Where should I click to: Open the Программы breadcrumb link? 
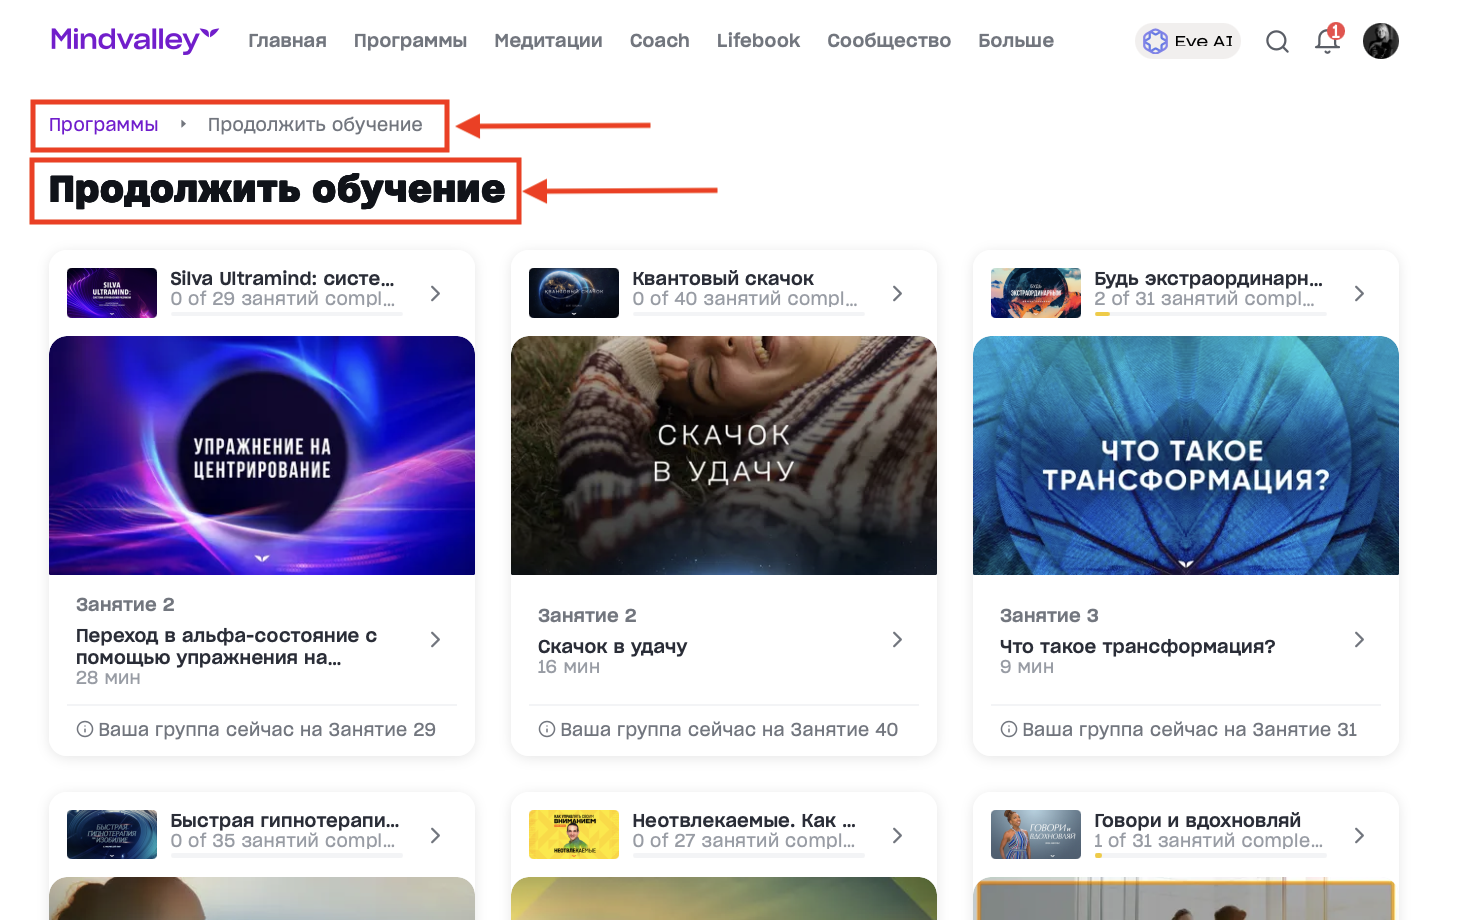[102, 124]
